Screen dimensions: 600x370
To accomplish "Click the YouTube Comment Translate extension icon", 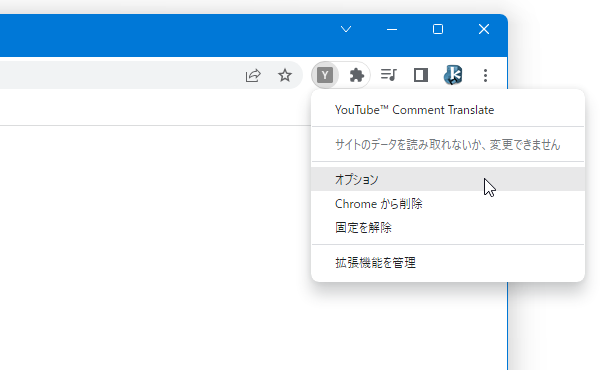I will (325, 75).
